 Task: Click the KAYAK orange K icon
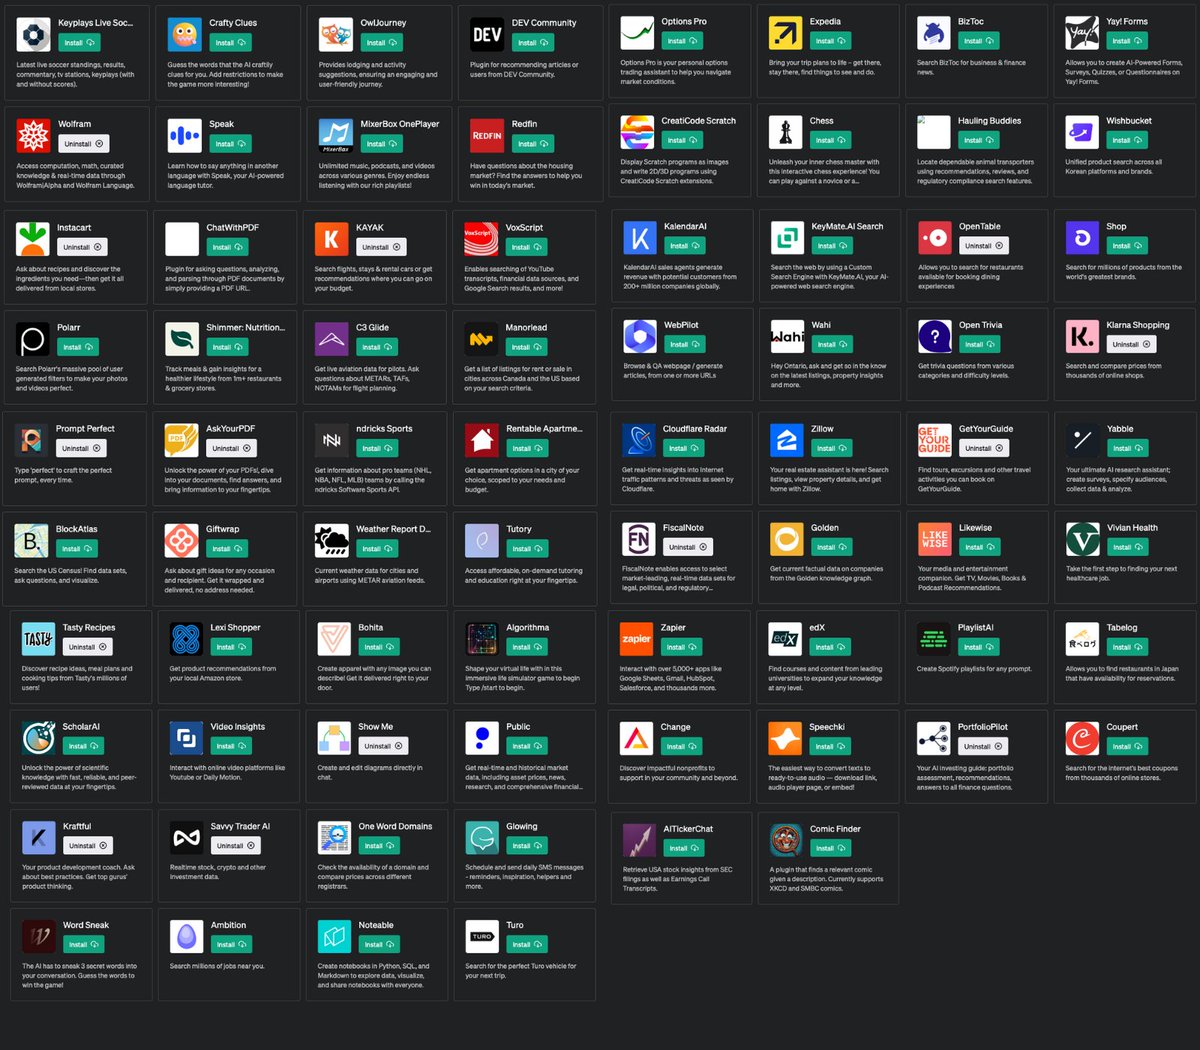332,239
